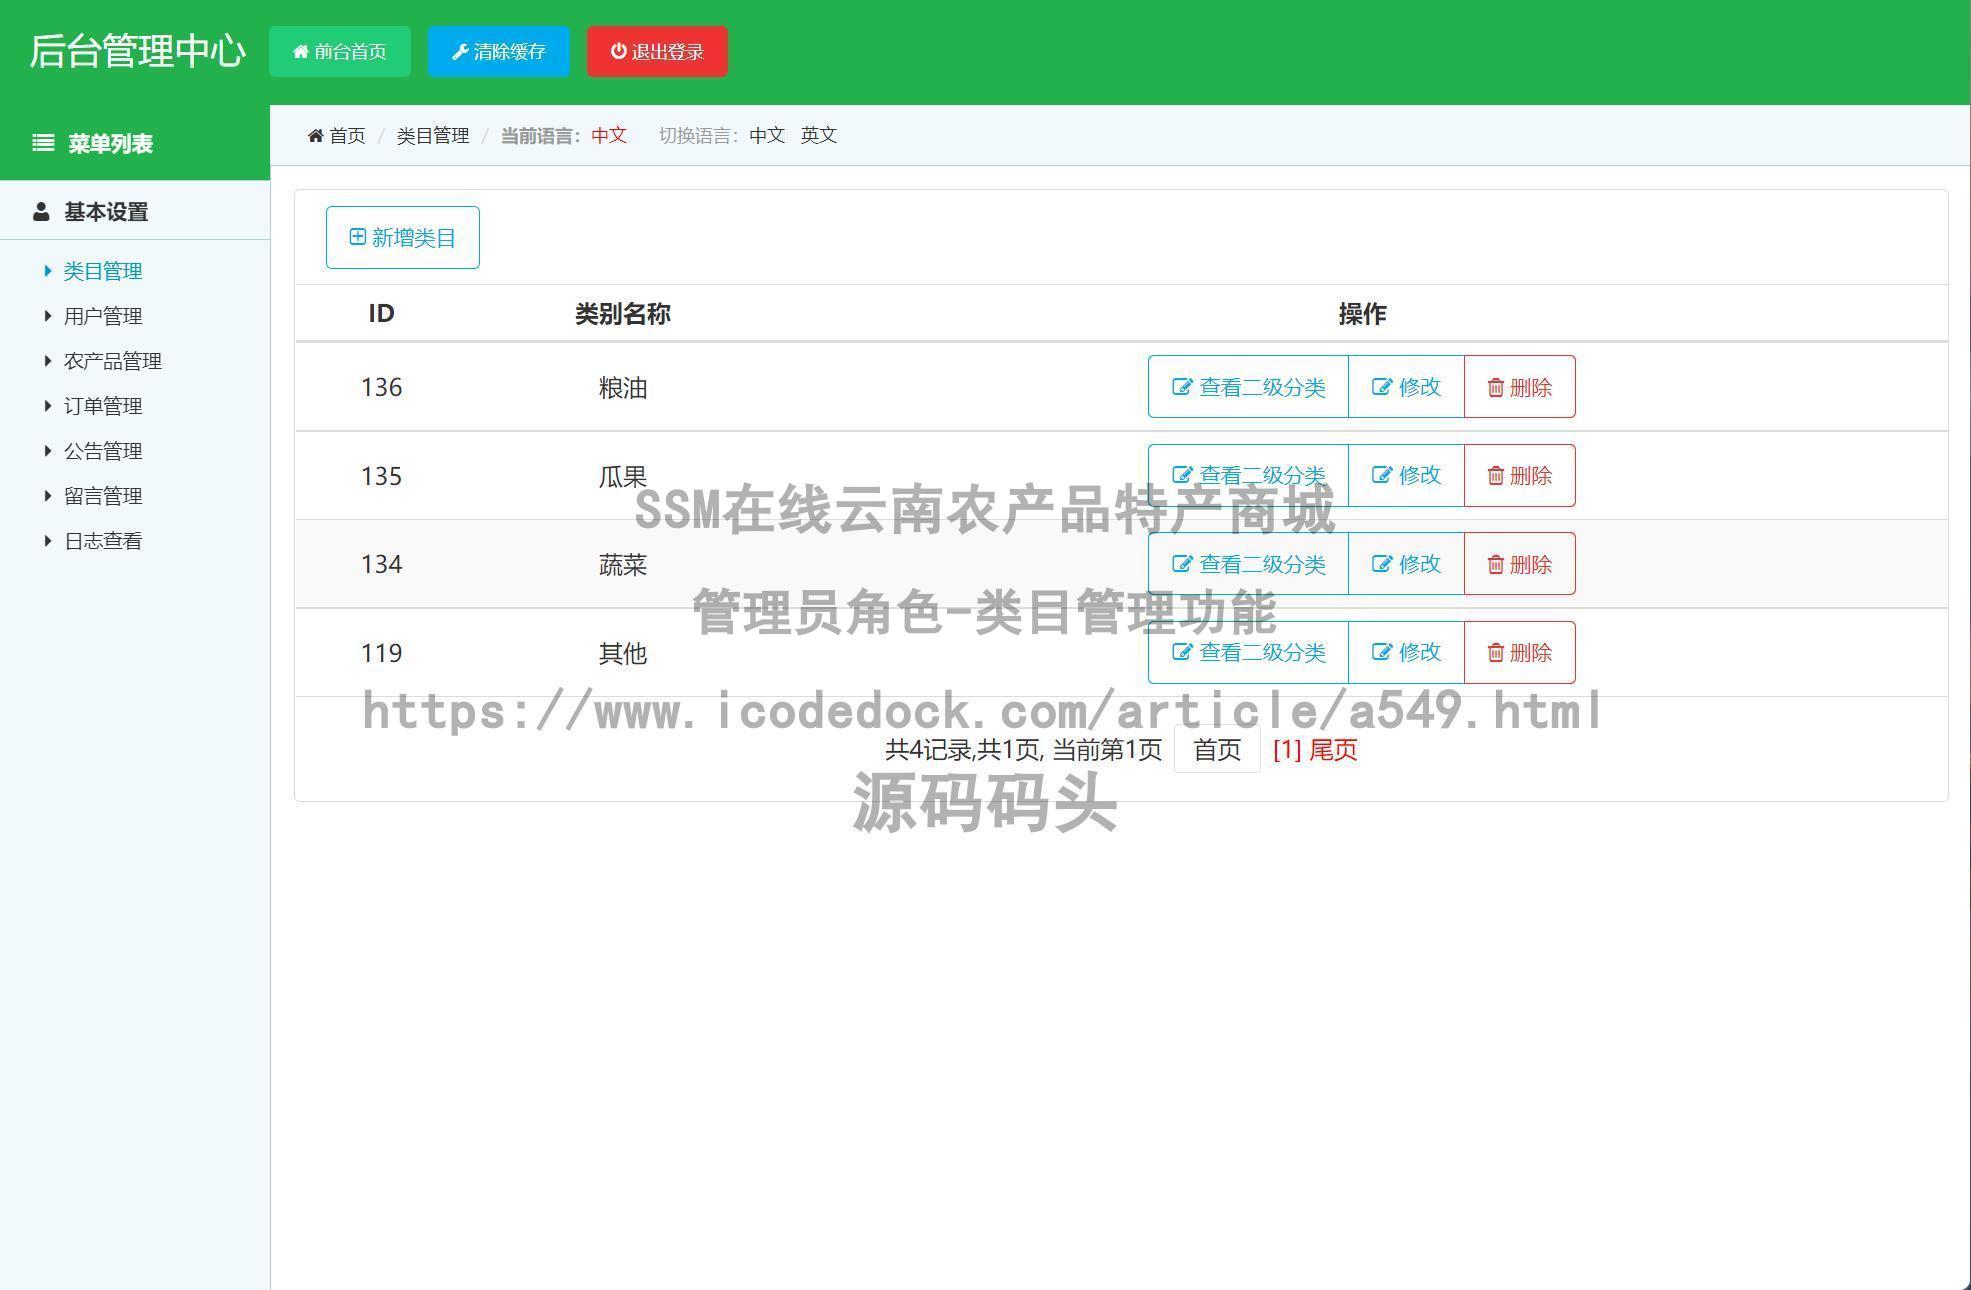Expand 日志查看 sidebar arrow
1971x1290 pixels.
(47, 541)
